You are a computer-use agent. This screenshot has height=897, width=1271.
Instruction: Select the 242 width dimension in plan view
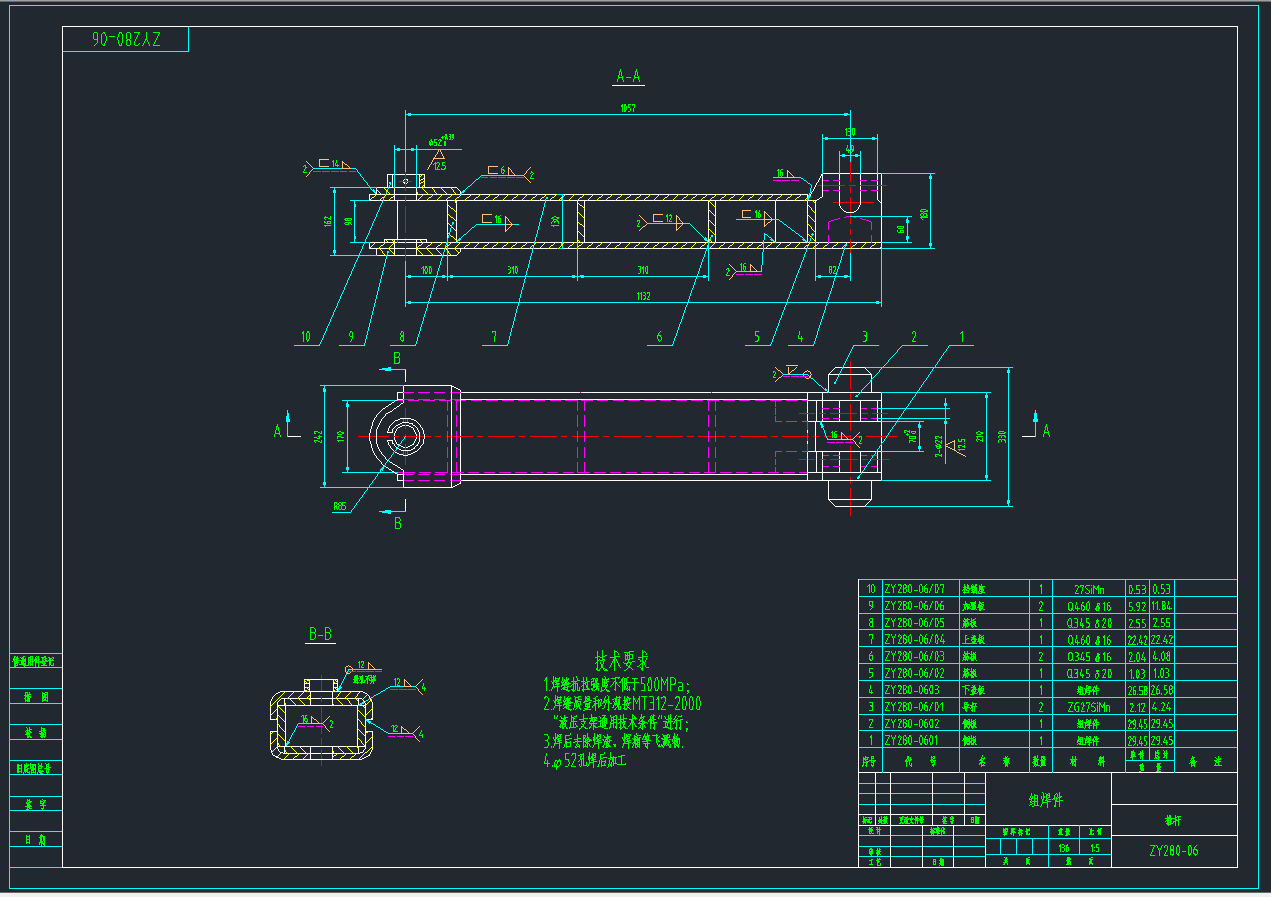[318, 437]
